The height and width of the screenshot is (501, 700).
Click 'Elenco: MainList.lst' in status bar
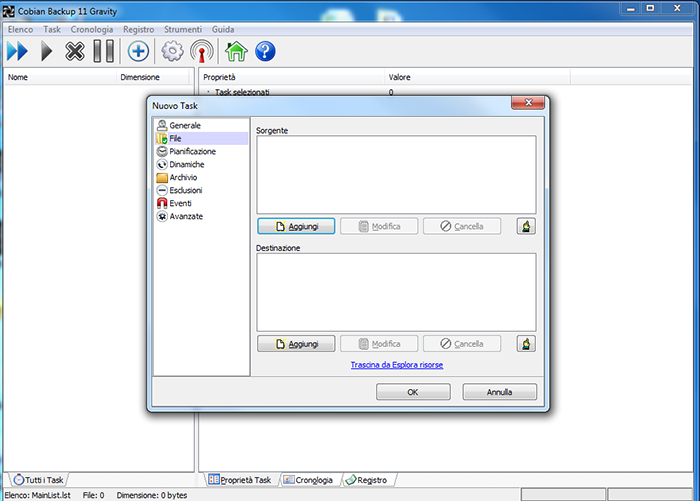tap(38, 495)
